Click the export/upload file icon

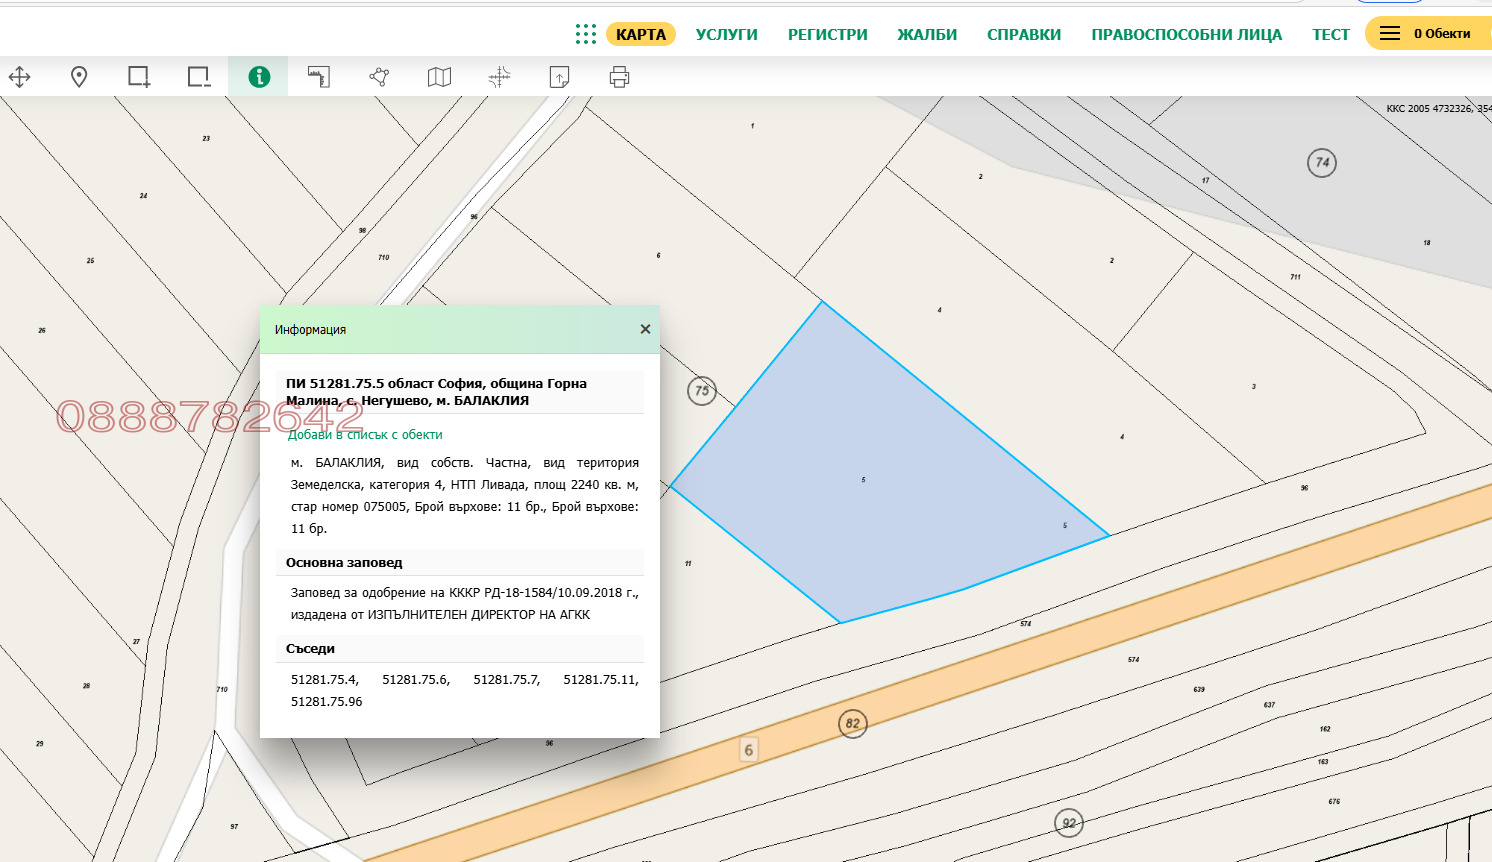[x=559, y=77]
